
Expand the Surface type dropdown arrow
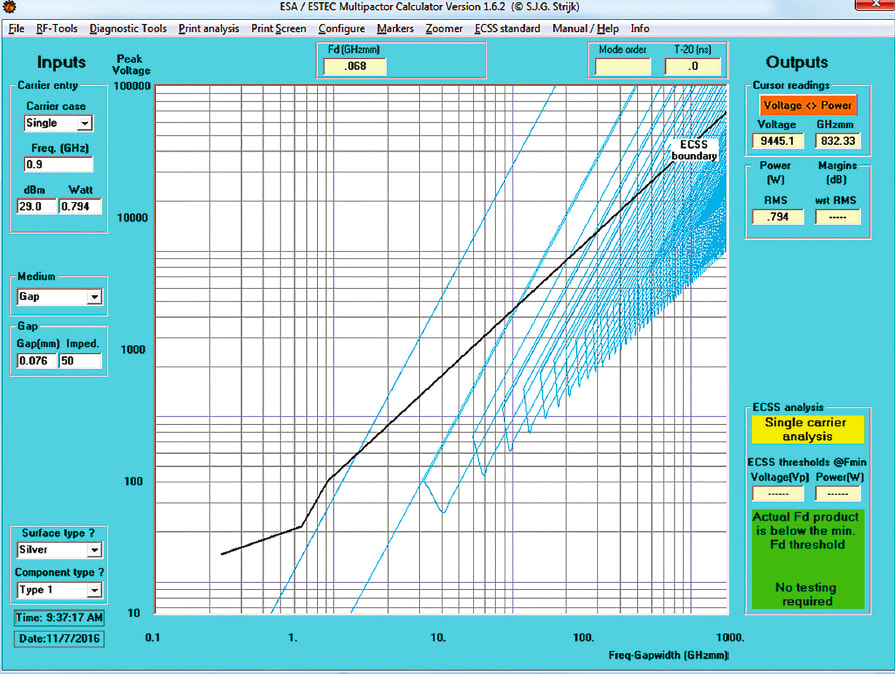pyautogui.click(x=94, y=550)
